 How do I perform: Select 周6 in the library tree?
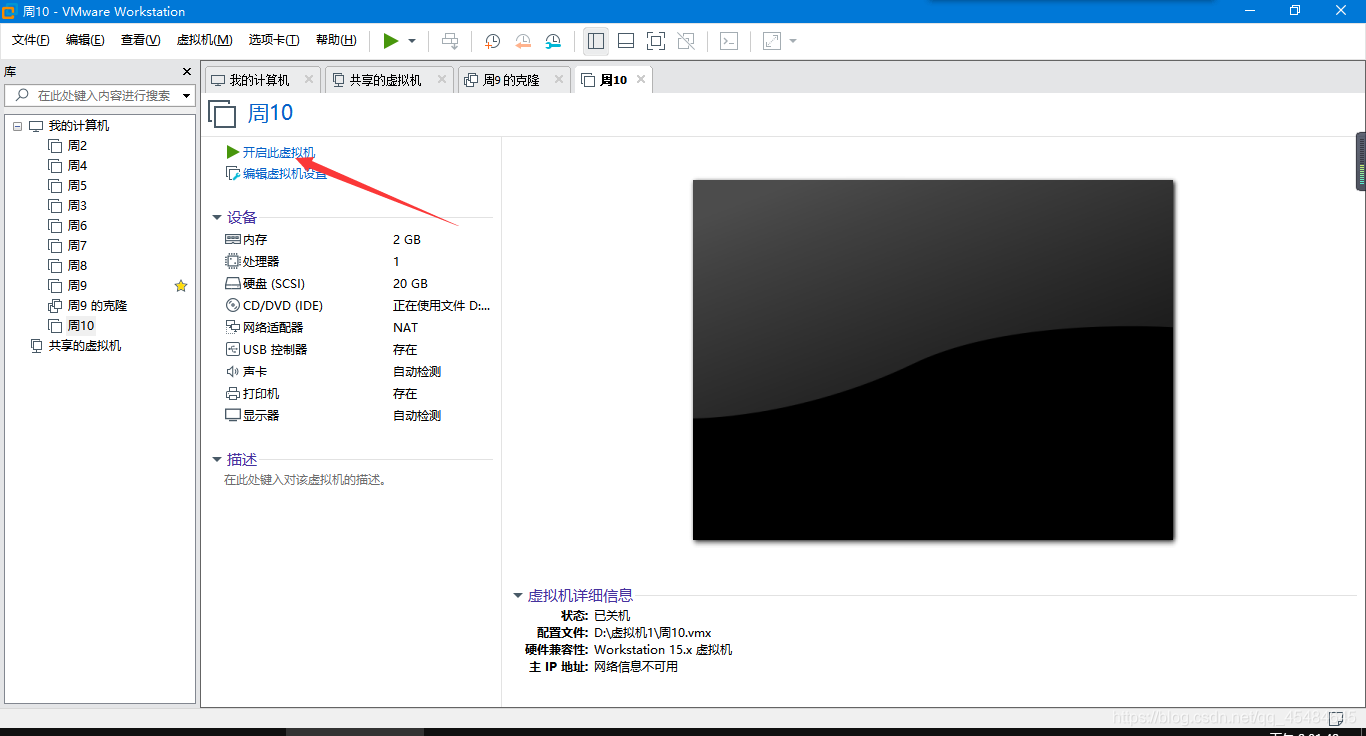[77, 226]
